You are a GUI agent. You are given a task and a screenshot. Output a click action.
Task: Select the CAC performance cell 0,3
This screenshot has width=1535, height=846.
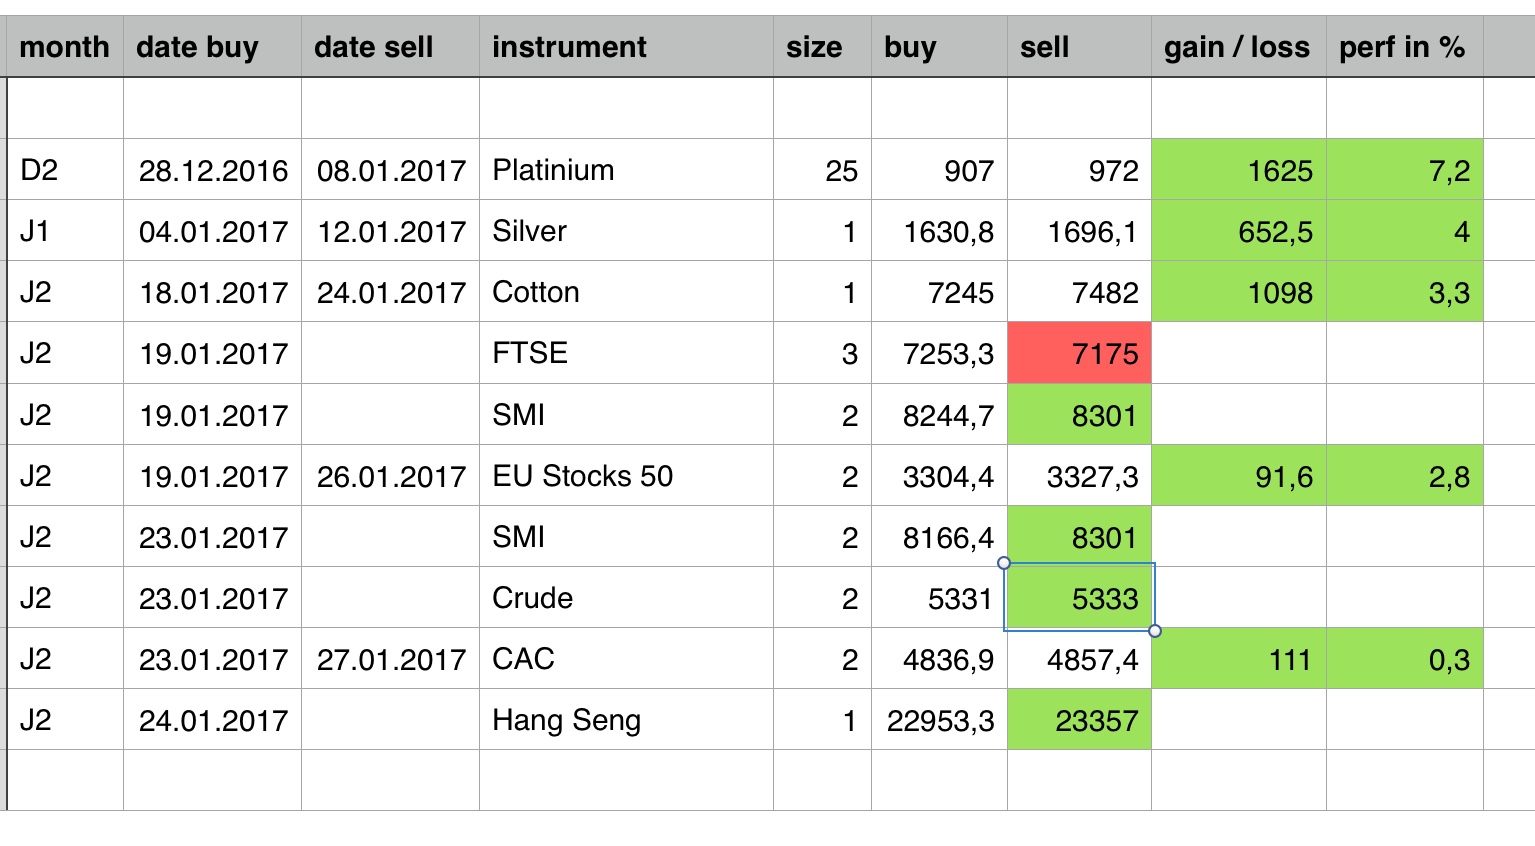click(1404, 660)
